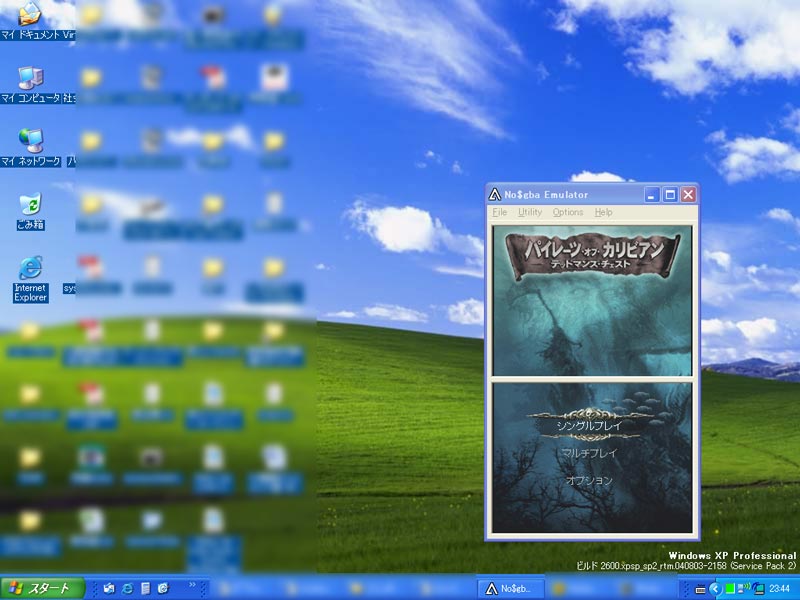Viewport: 800px width, 600px height.
Task: Expand hidden Quick Launch items chevron
Action: [192, 585]
